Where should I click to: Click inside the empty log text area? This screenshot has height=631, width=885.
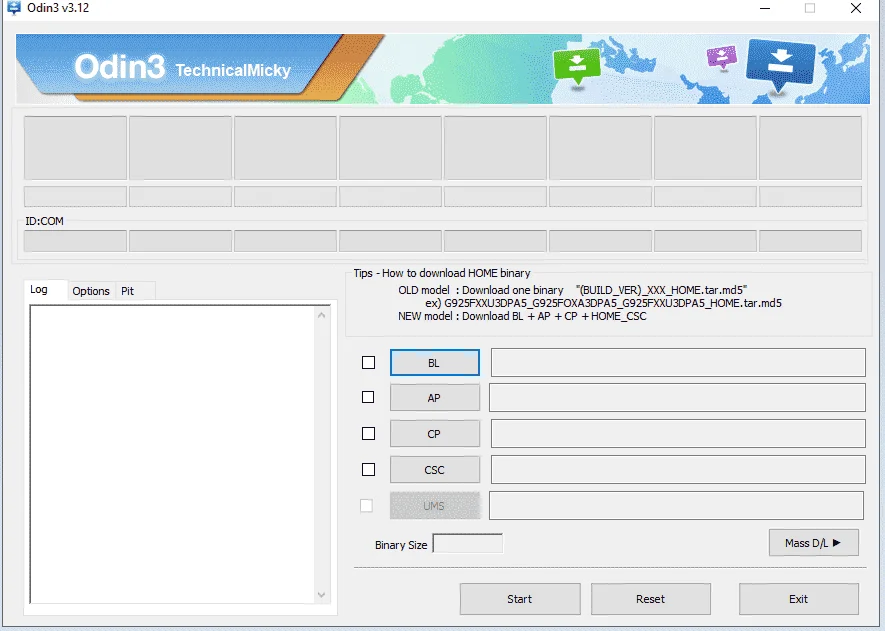(x=172, y=454)
